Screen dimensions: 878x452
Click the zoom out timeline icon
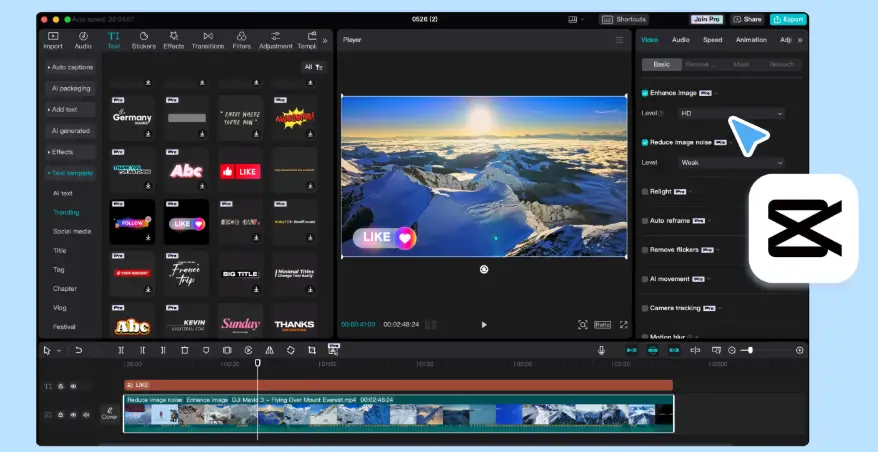pos(732,350)
